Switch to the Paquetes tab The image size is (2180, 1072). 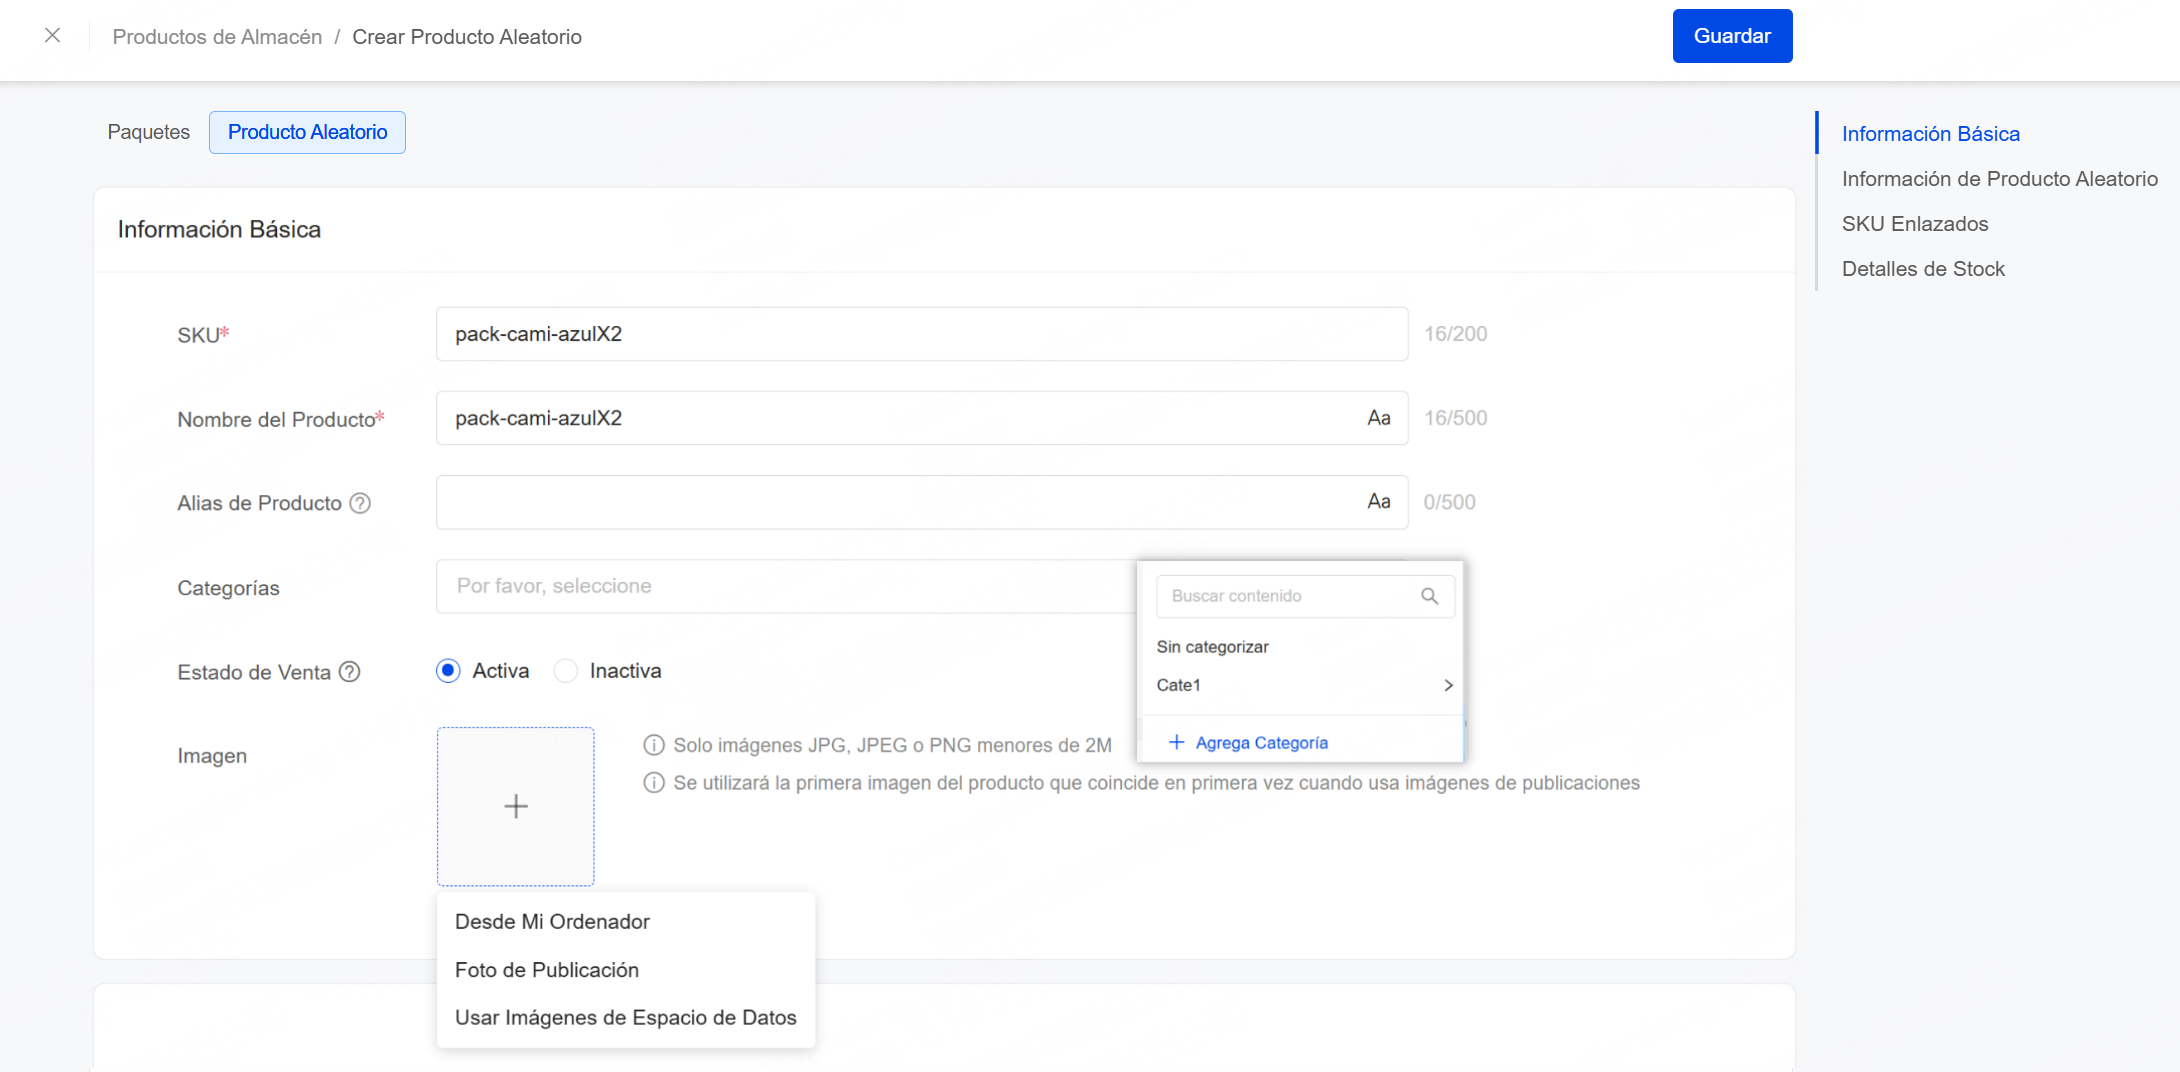click(149, 132)
